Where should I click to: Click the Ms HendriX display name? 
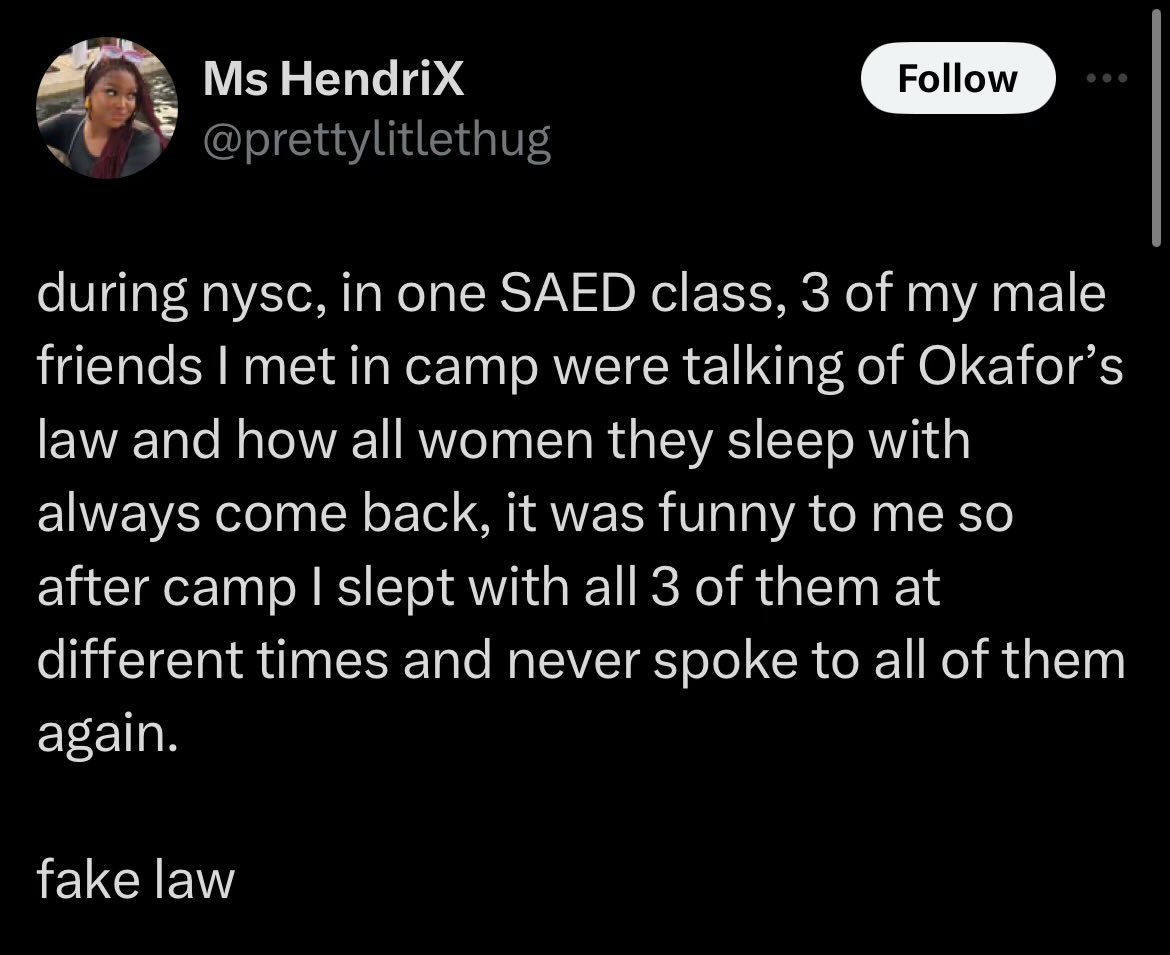333,79
